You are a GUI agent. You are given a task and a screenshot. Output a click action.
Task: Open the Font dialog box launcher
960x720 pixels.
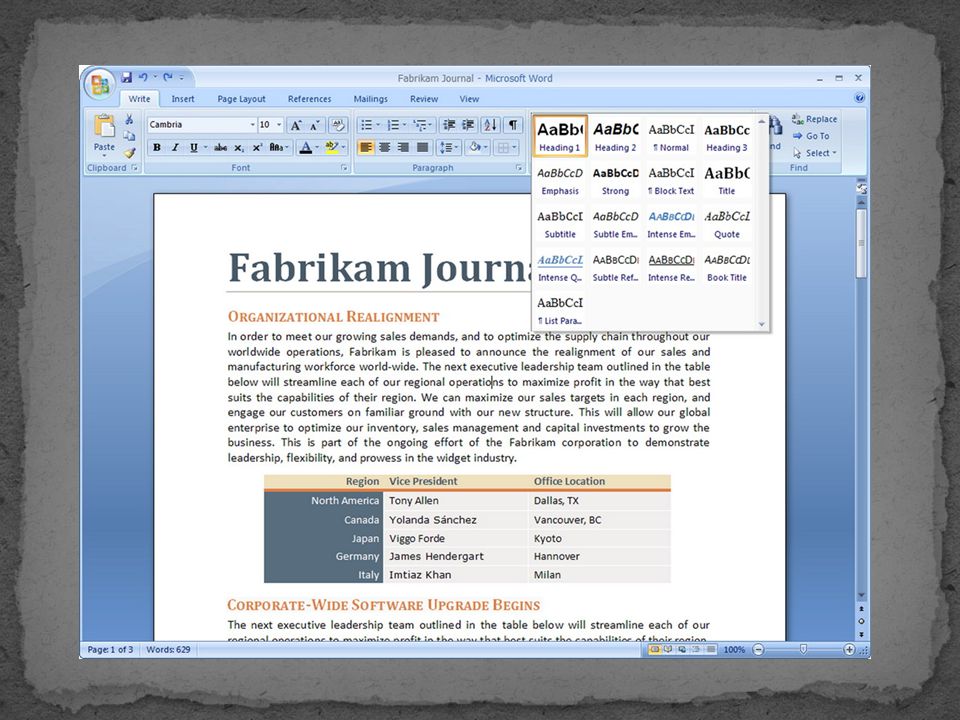344,168
